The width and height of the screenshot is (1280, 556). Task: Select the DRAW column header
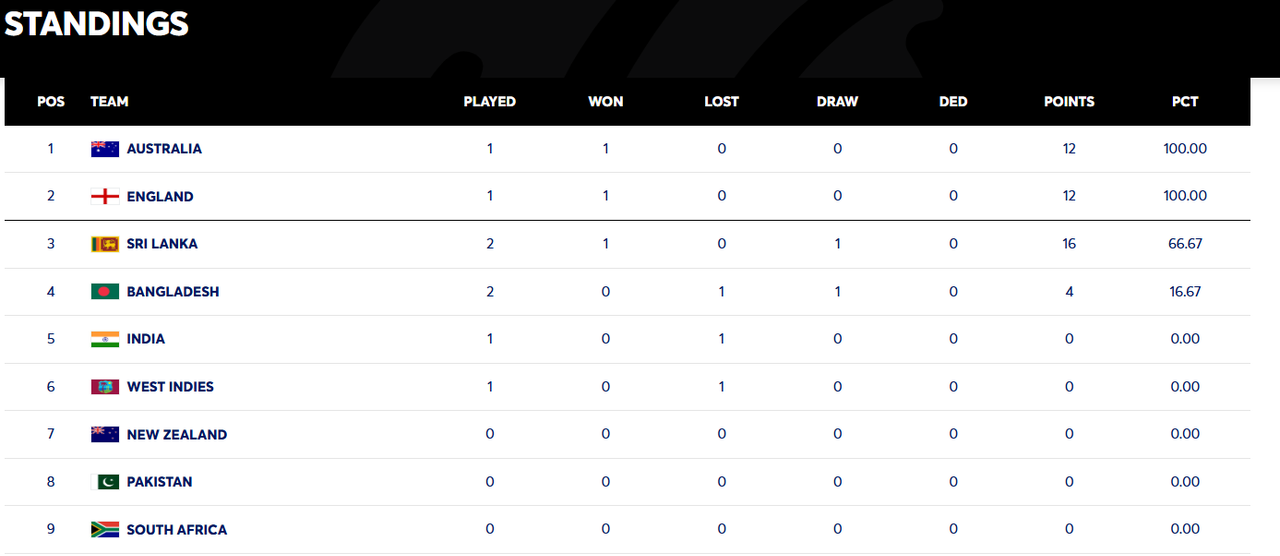[837, 102]
